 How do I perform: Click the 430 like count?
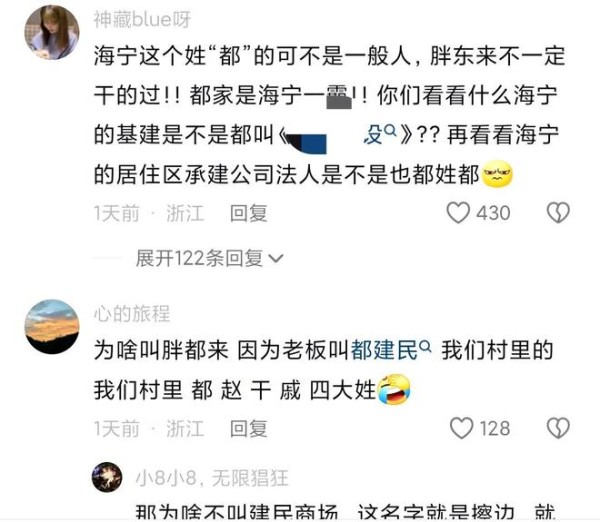point(493,213)
